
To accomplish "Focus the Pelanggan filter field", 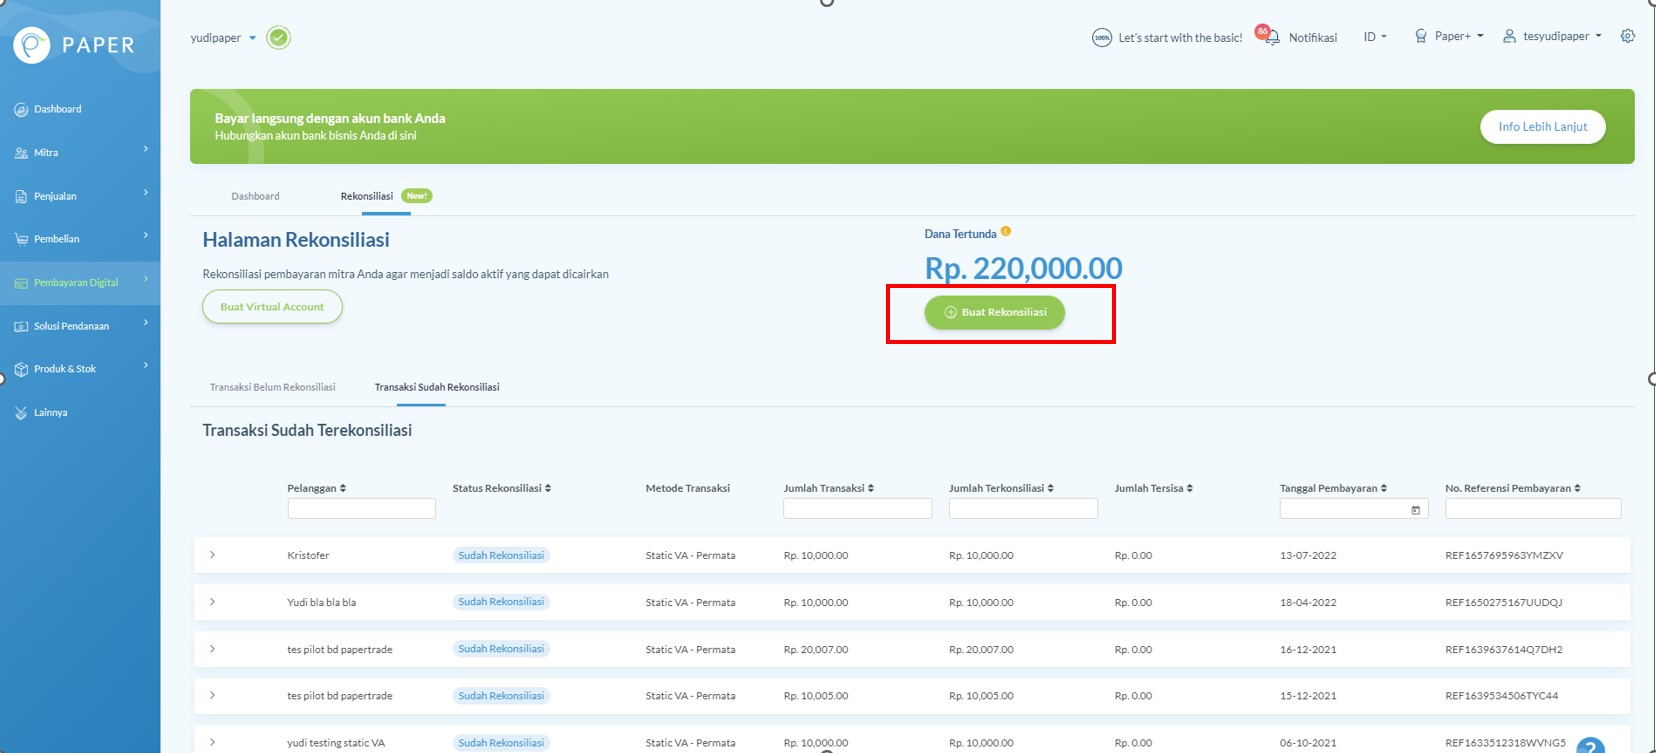I will 361,509.
